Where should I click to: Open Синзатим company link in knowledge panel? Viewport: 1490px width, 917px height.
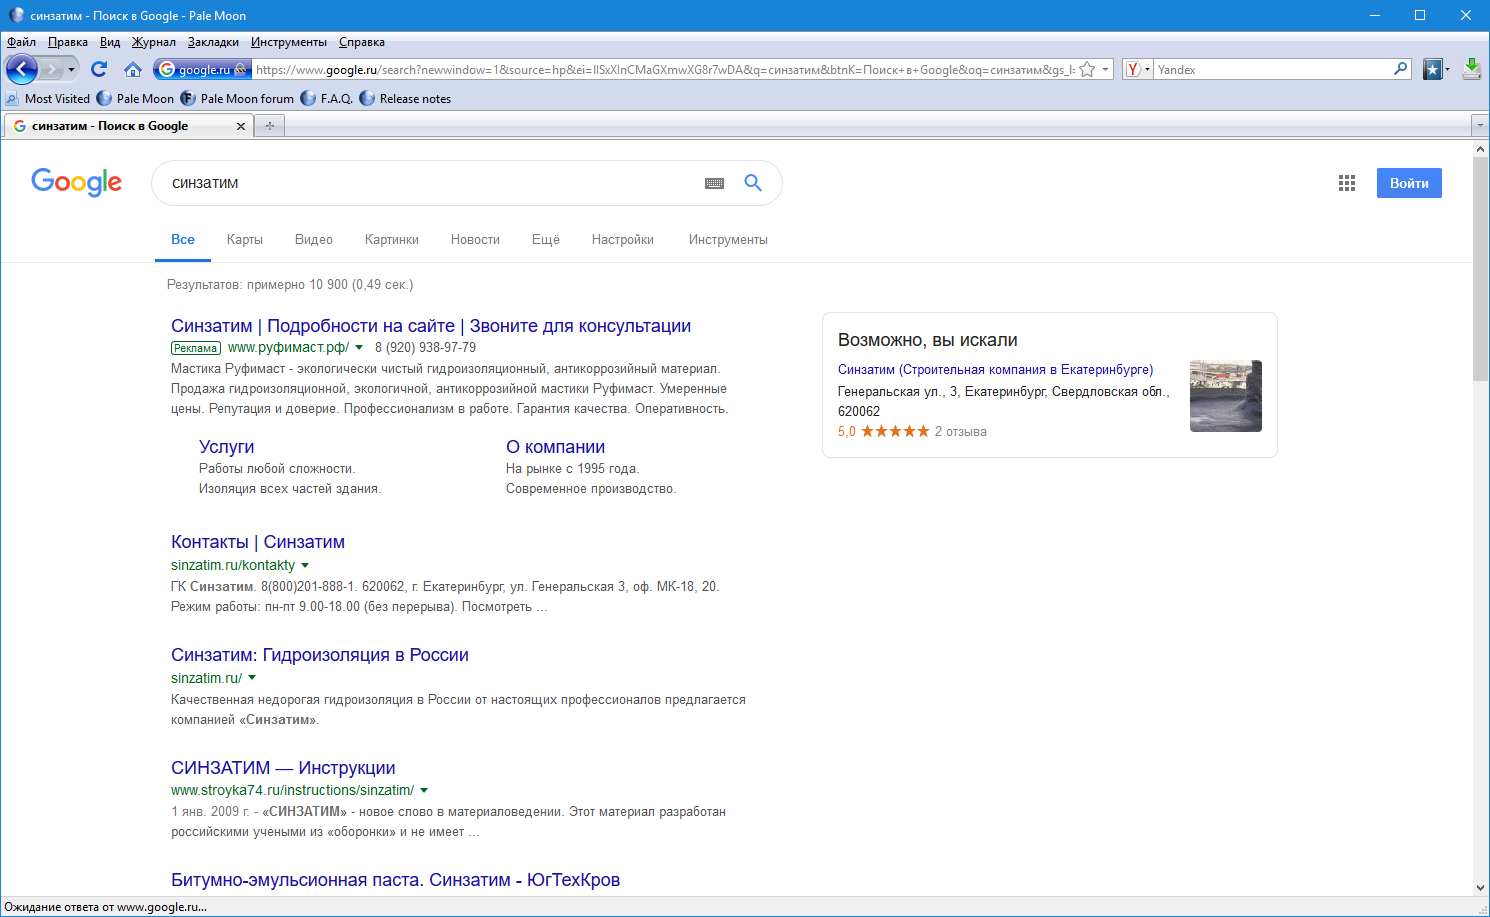pyautogui.click(x=995, y=370)
